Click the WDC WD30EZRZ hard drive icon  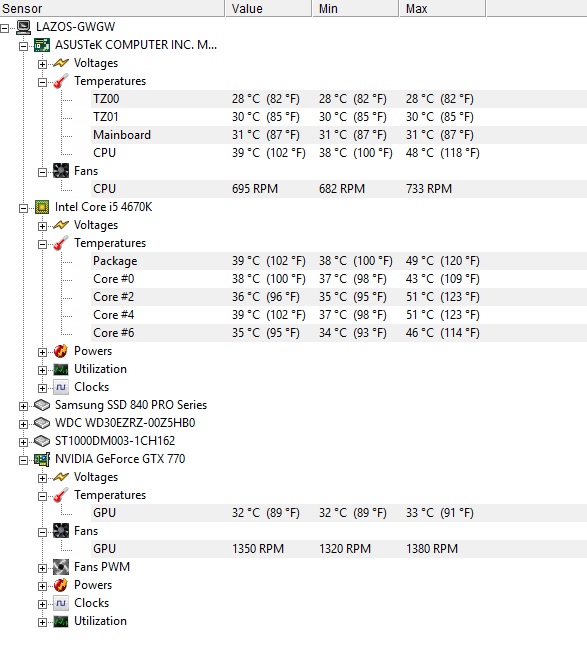[42, 423]
